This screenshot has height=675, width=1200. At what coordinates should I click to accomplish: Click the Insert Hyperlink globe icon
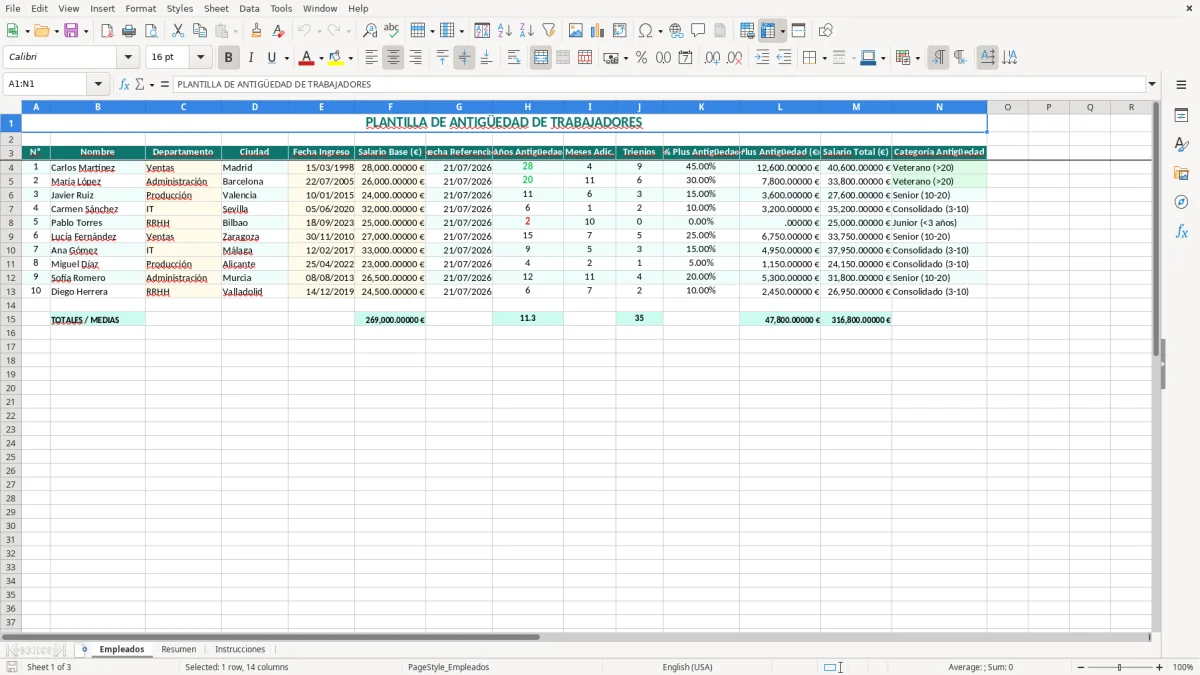pos(676,31)
